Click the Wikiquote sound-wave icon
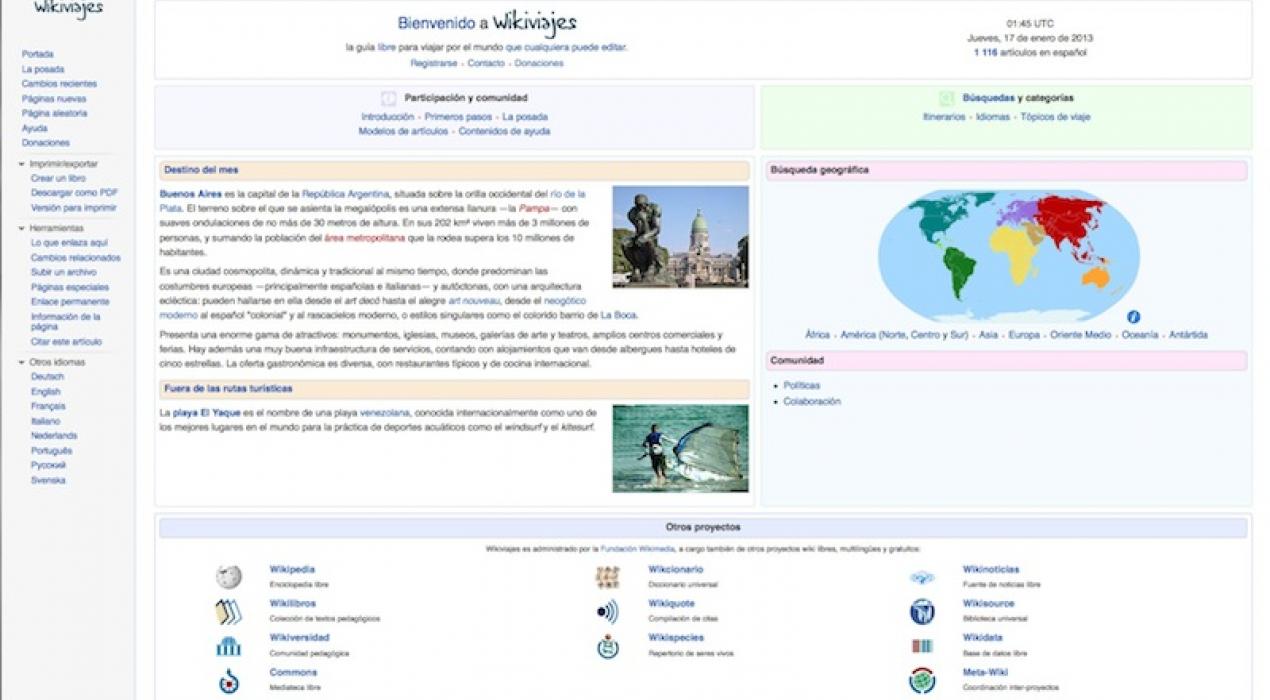The width and height of the screenshot is (1270, 700). pyautogui.click(x=607, y=612)
